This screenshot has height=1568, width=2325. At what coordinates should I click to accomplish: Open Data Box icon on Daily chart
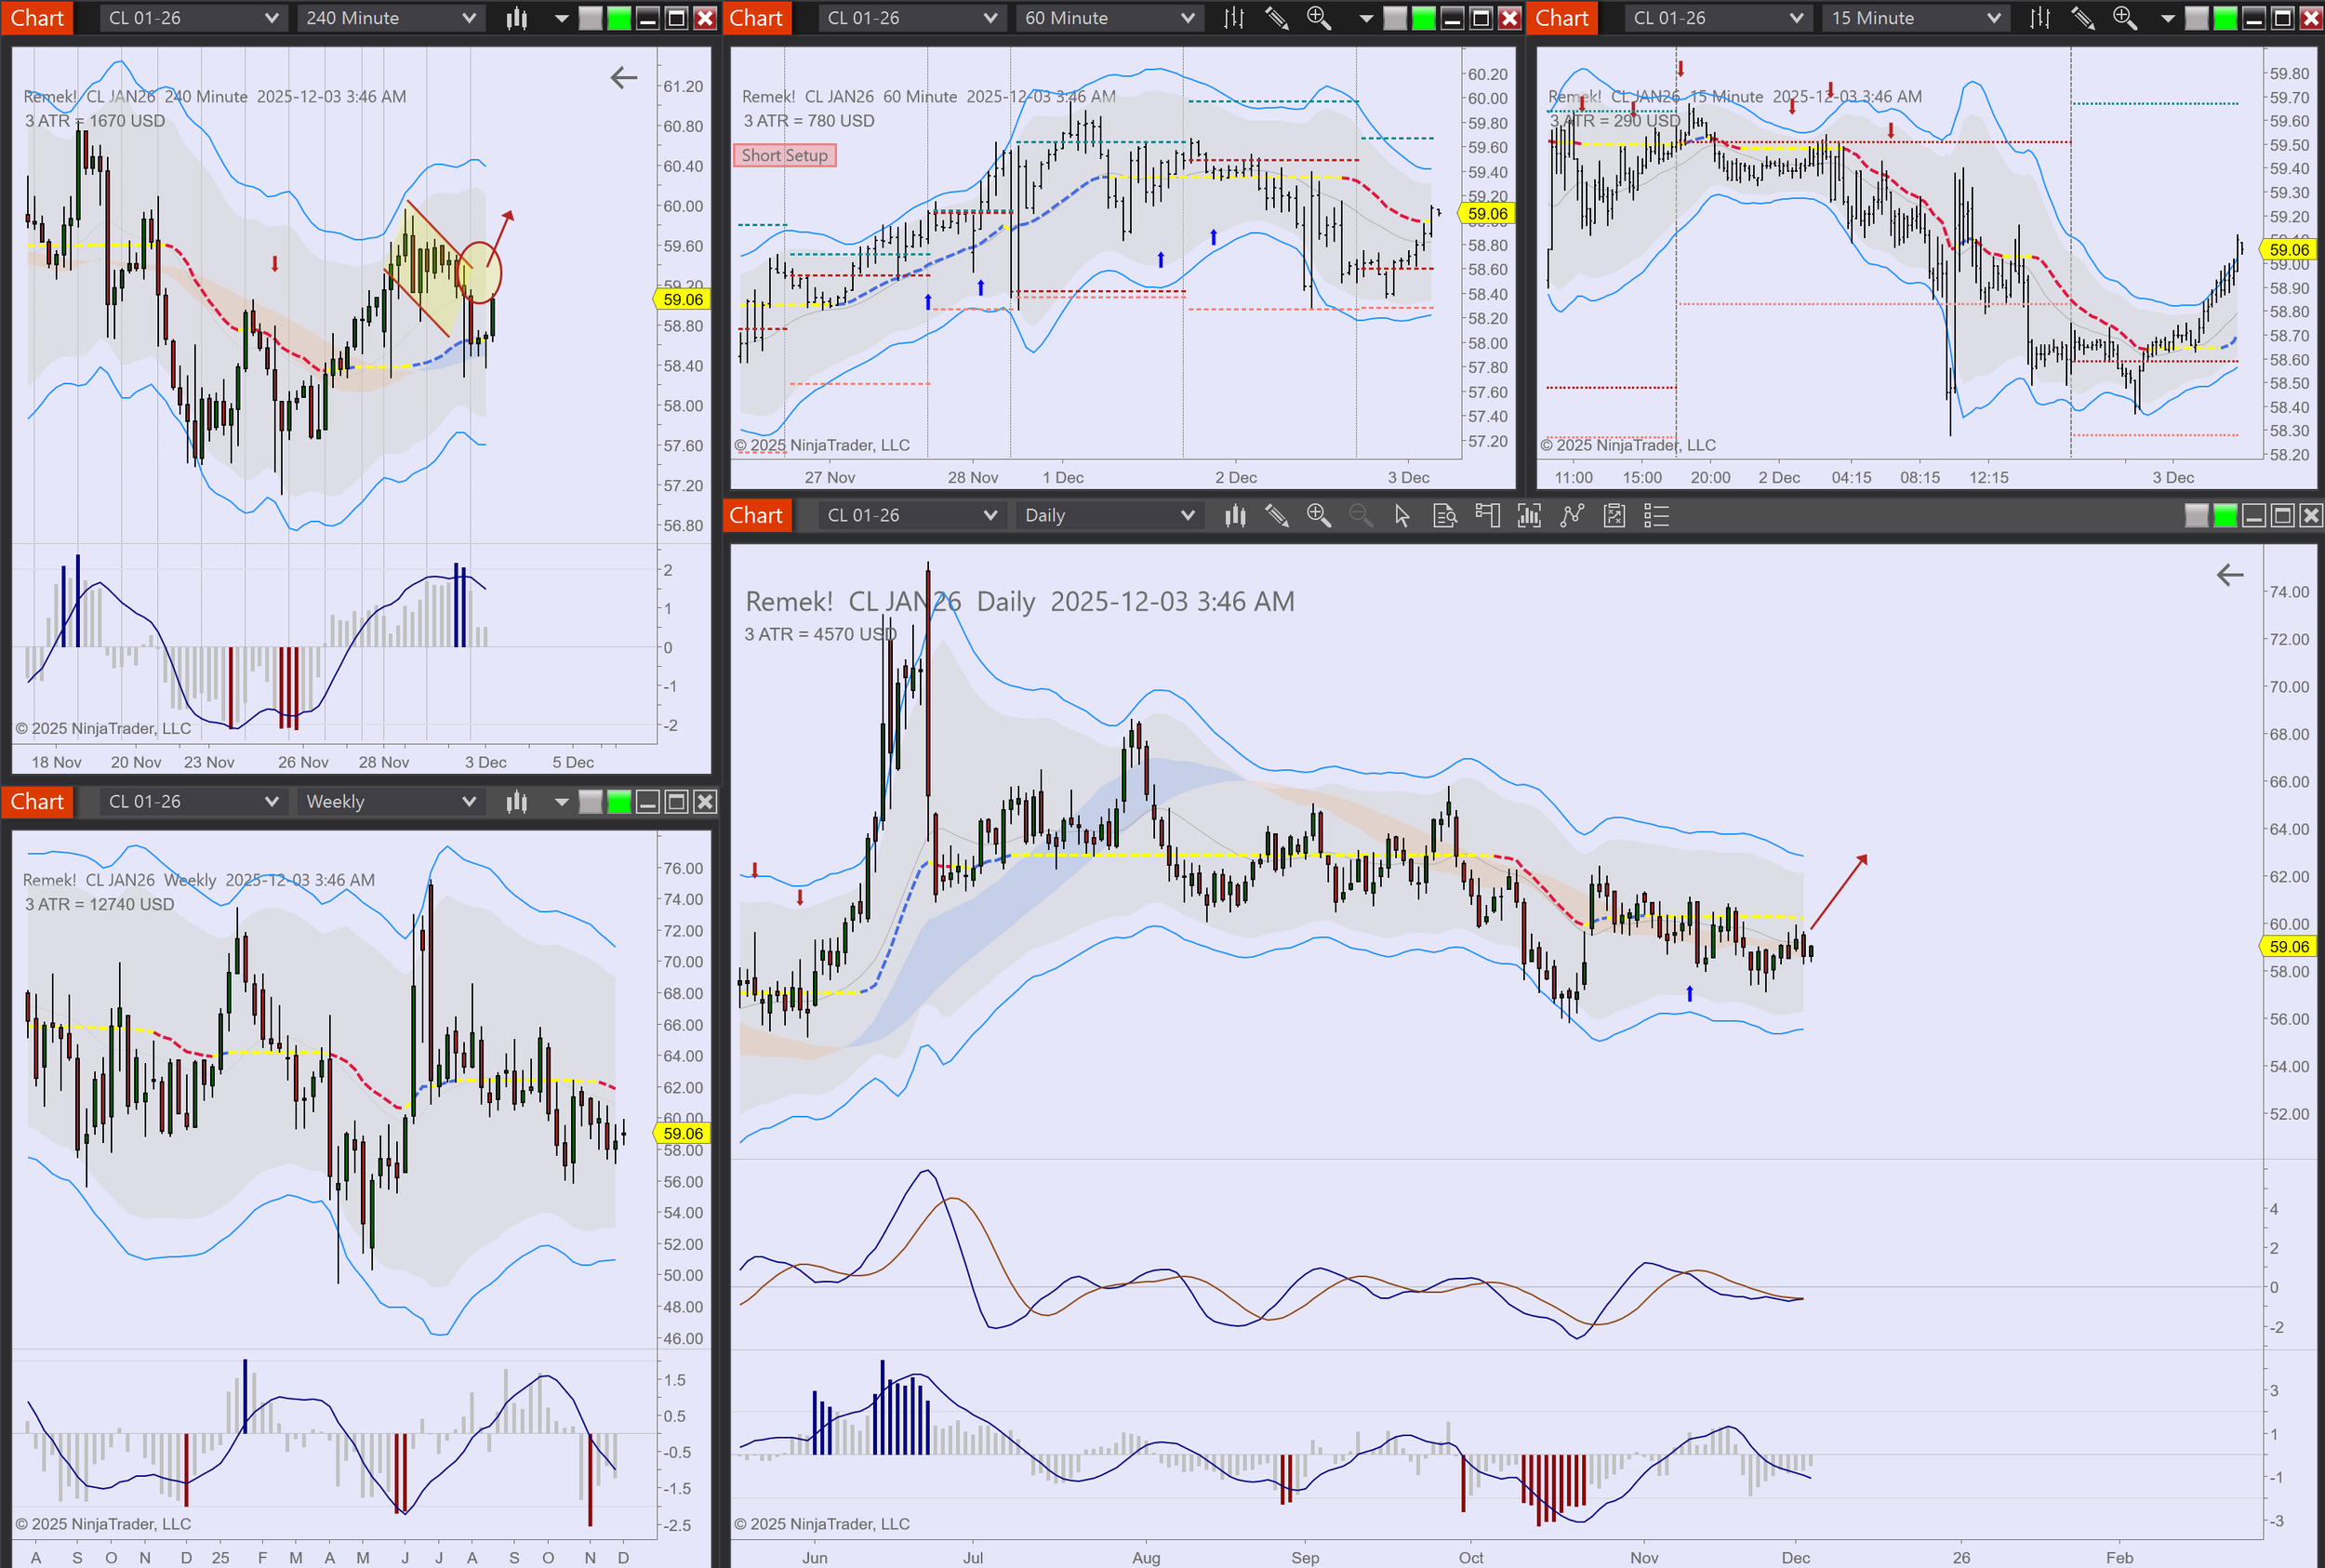point(1445,516)
